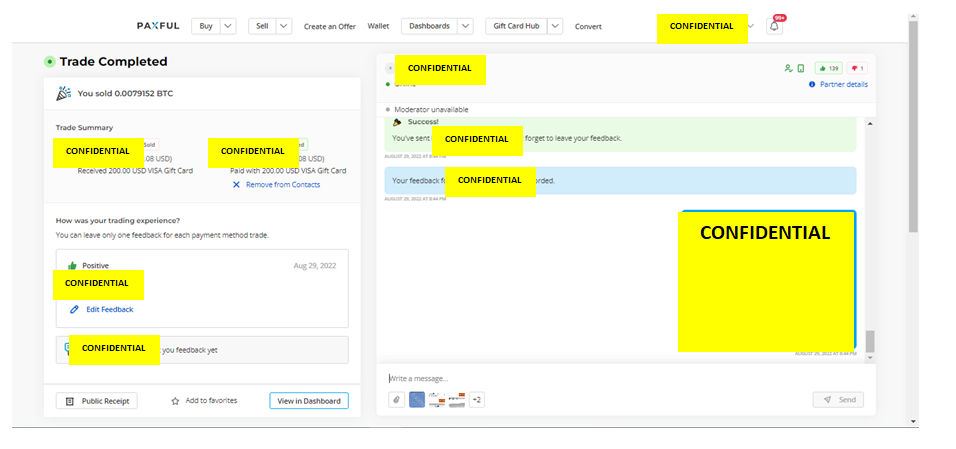This screenshot has width=956, height=449.
Task: Click the Write a message field
Action: click(626, 378)
